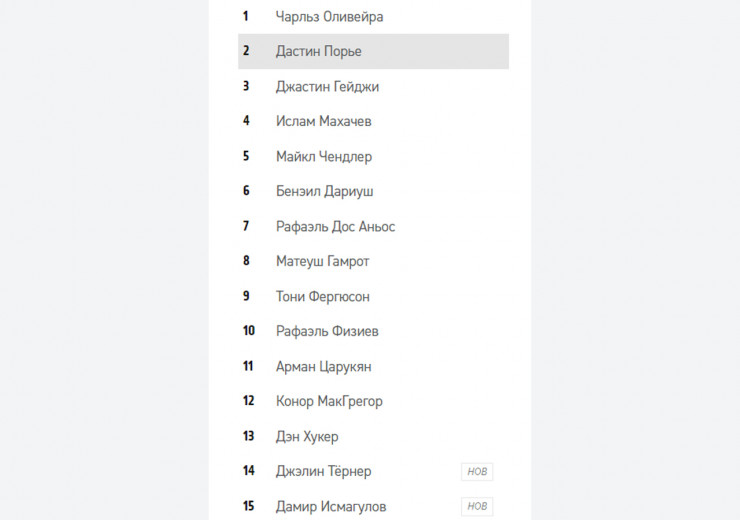Select Арман Царукян name
Screen dimensions: 740x520
[321, 367]
